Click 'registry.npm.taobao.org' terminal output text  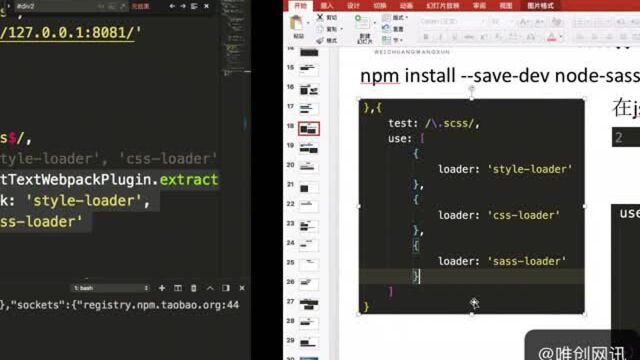tap(151, 305)
